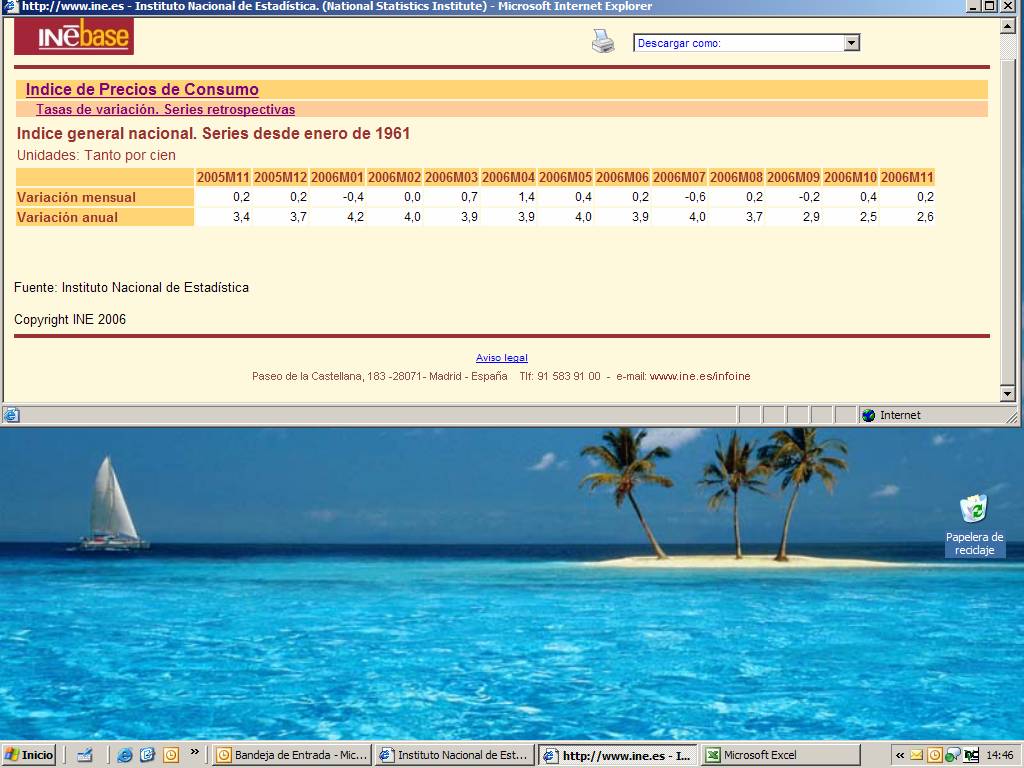1024x768 pixels.
Task: Expand hidden quick launch items chevron
Action: [194, 752]
